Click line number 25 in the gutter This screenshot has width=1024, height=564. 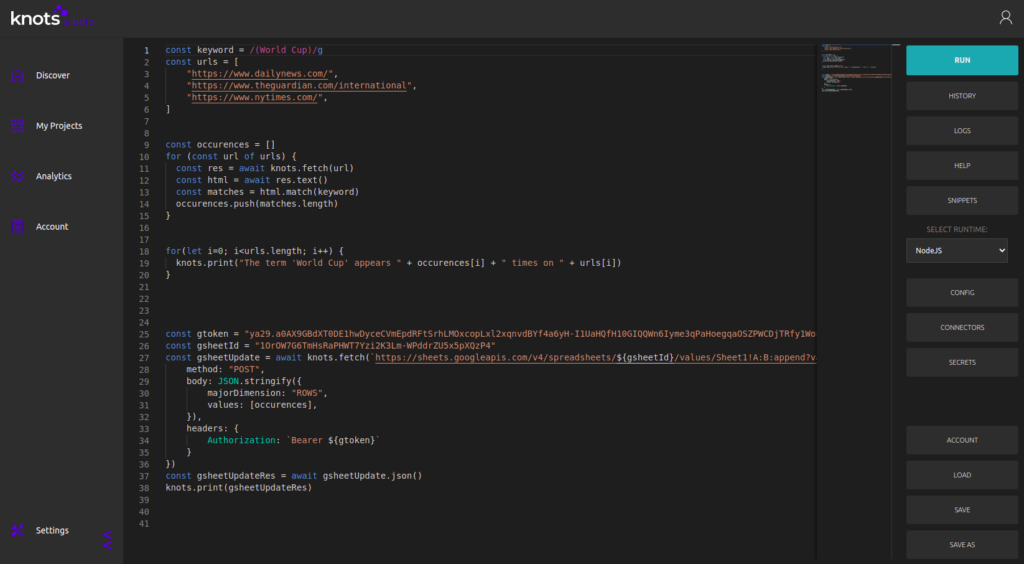point(144,334)
